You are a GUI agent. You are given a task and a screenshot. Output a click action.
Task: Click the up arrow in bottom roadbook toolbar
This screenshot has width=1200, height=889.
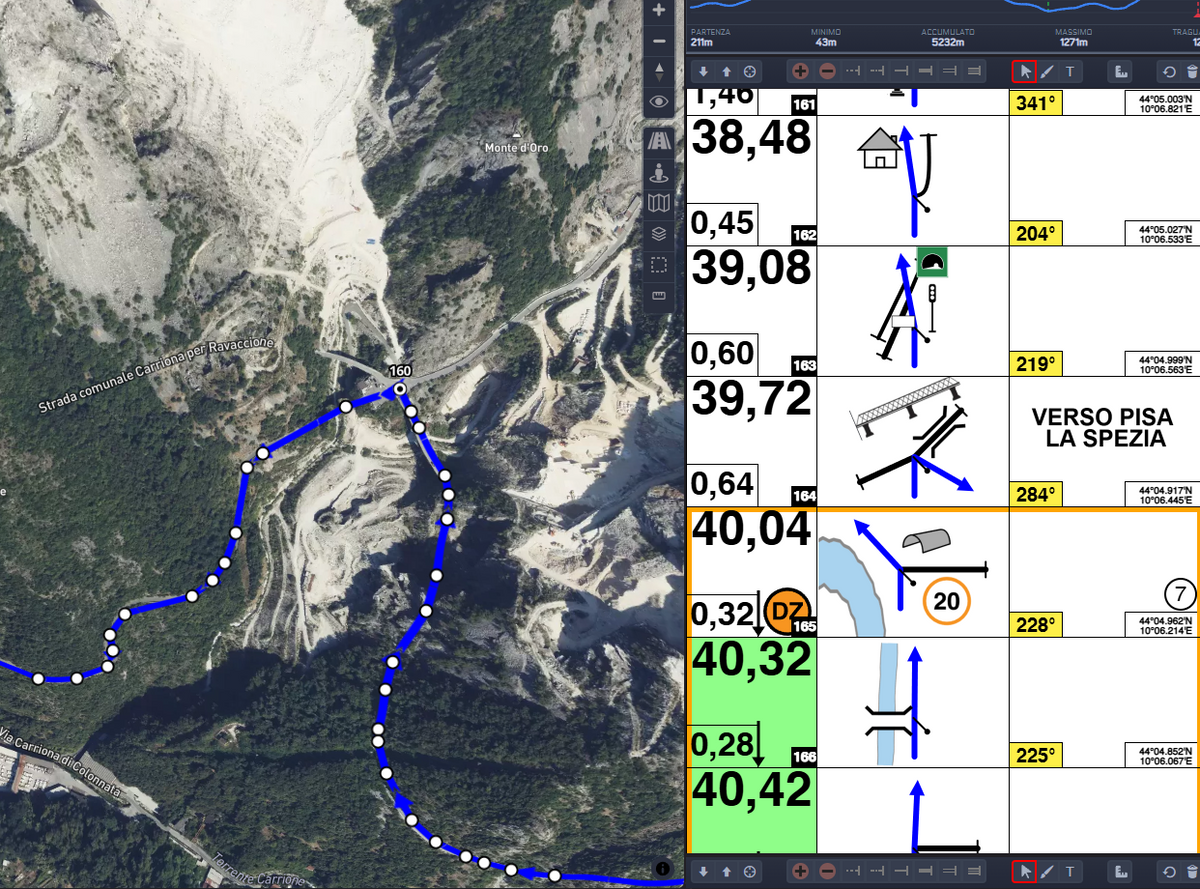click(x=726, y=871)
